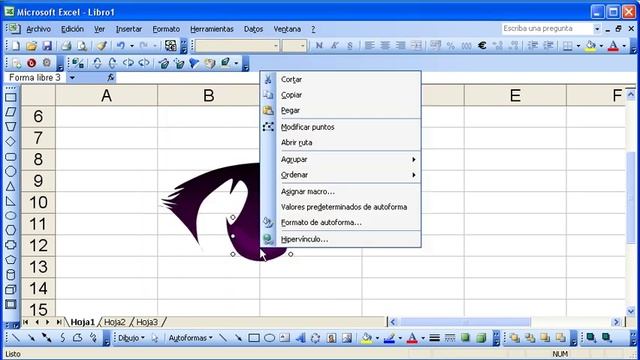Open Print Preview from the toolbar

point(82,46)
